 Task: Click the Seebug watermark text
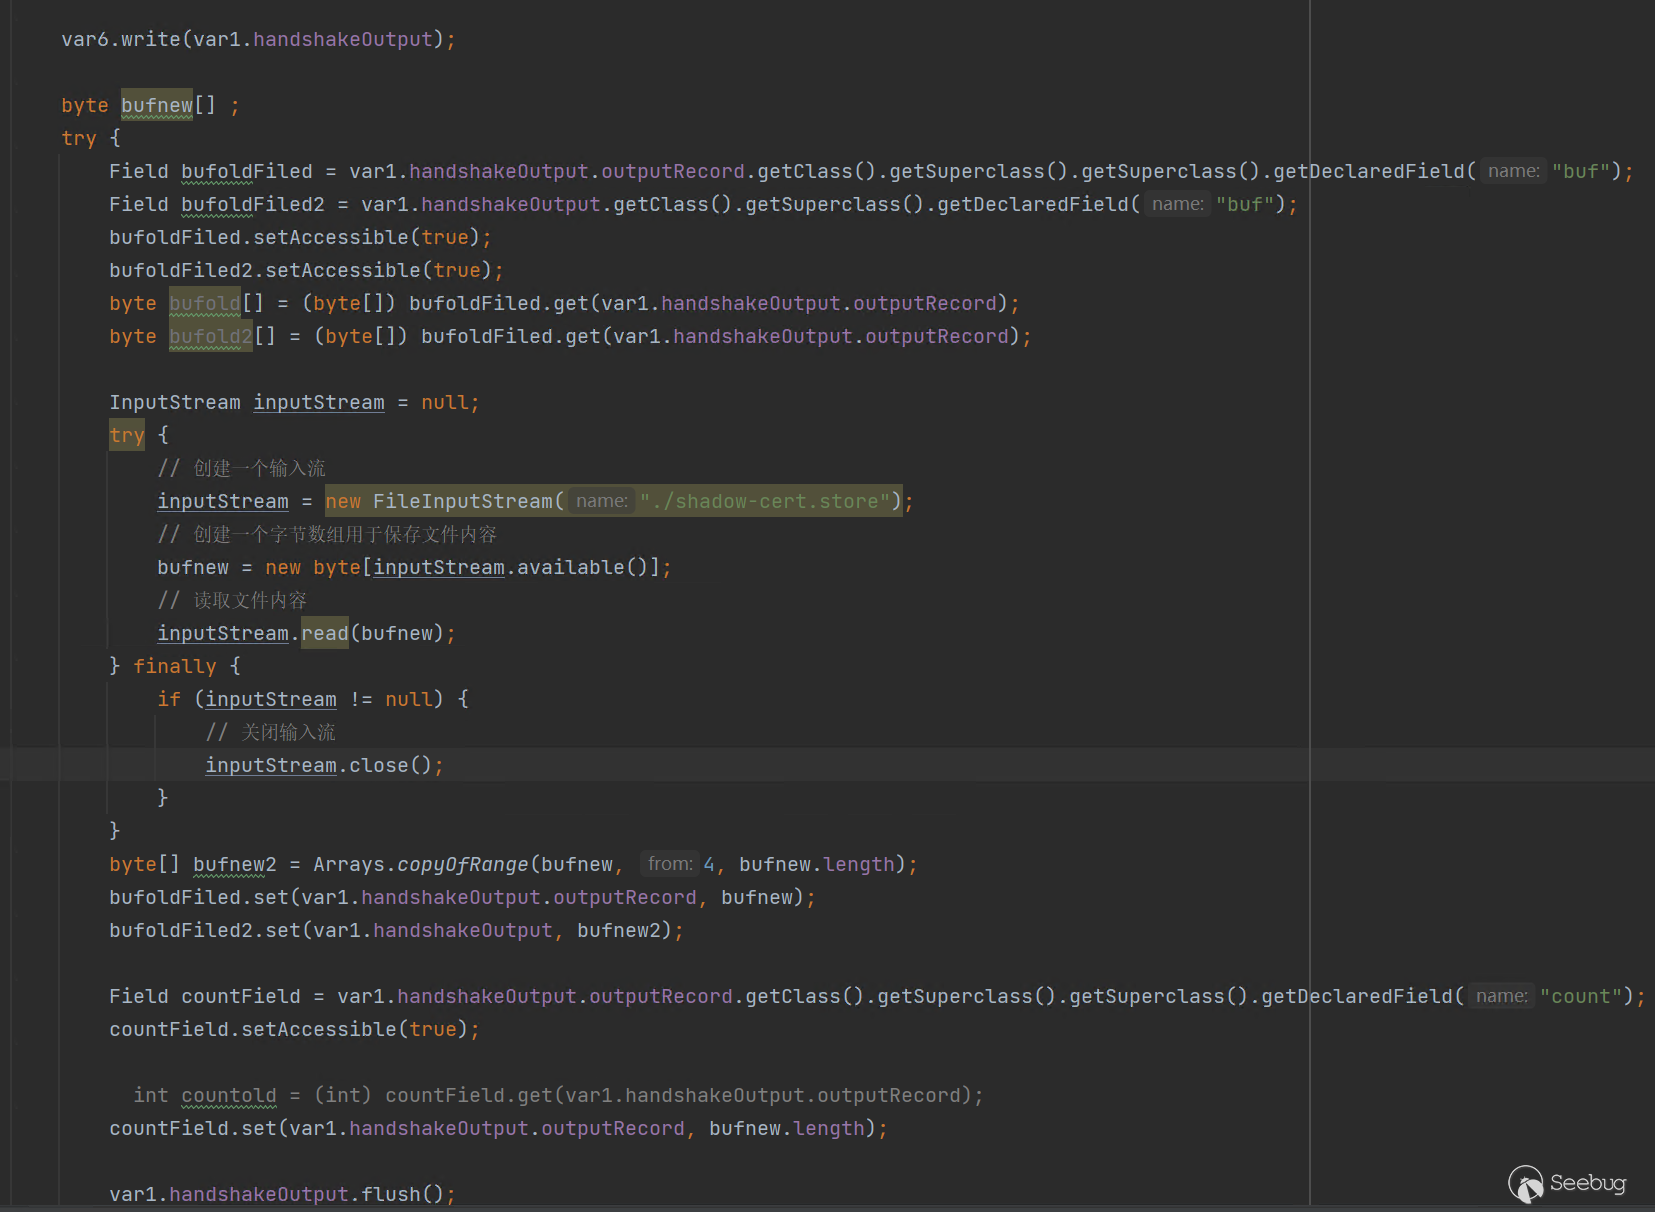pos(1587,1183)
